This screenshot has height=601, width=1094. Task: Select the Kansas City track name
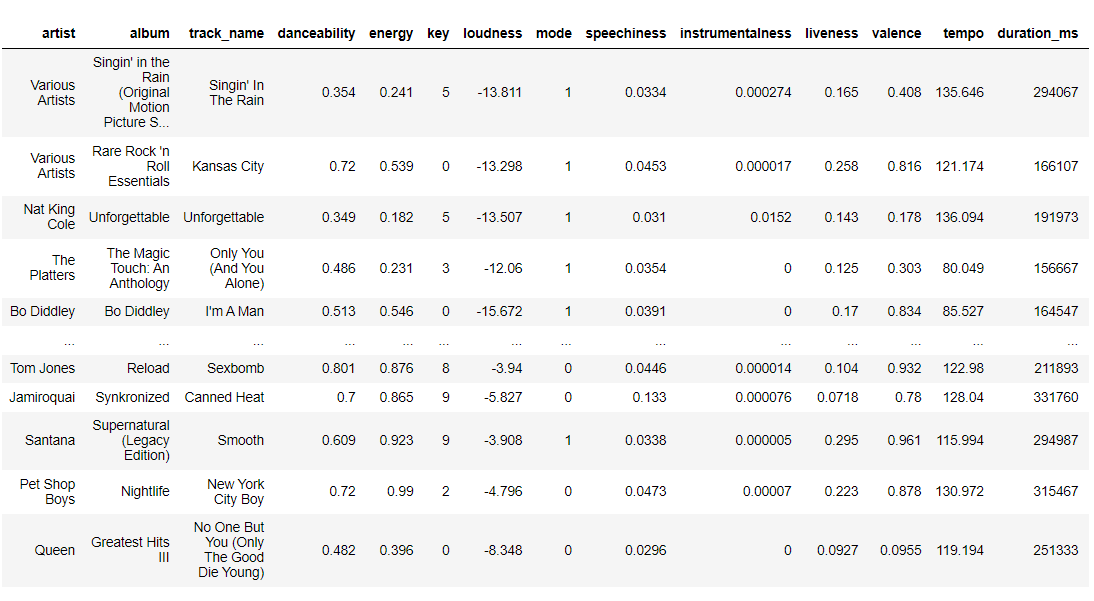coord(228,166)
